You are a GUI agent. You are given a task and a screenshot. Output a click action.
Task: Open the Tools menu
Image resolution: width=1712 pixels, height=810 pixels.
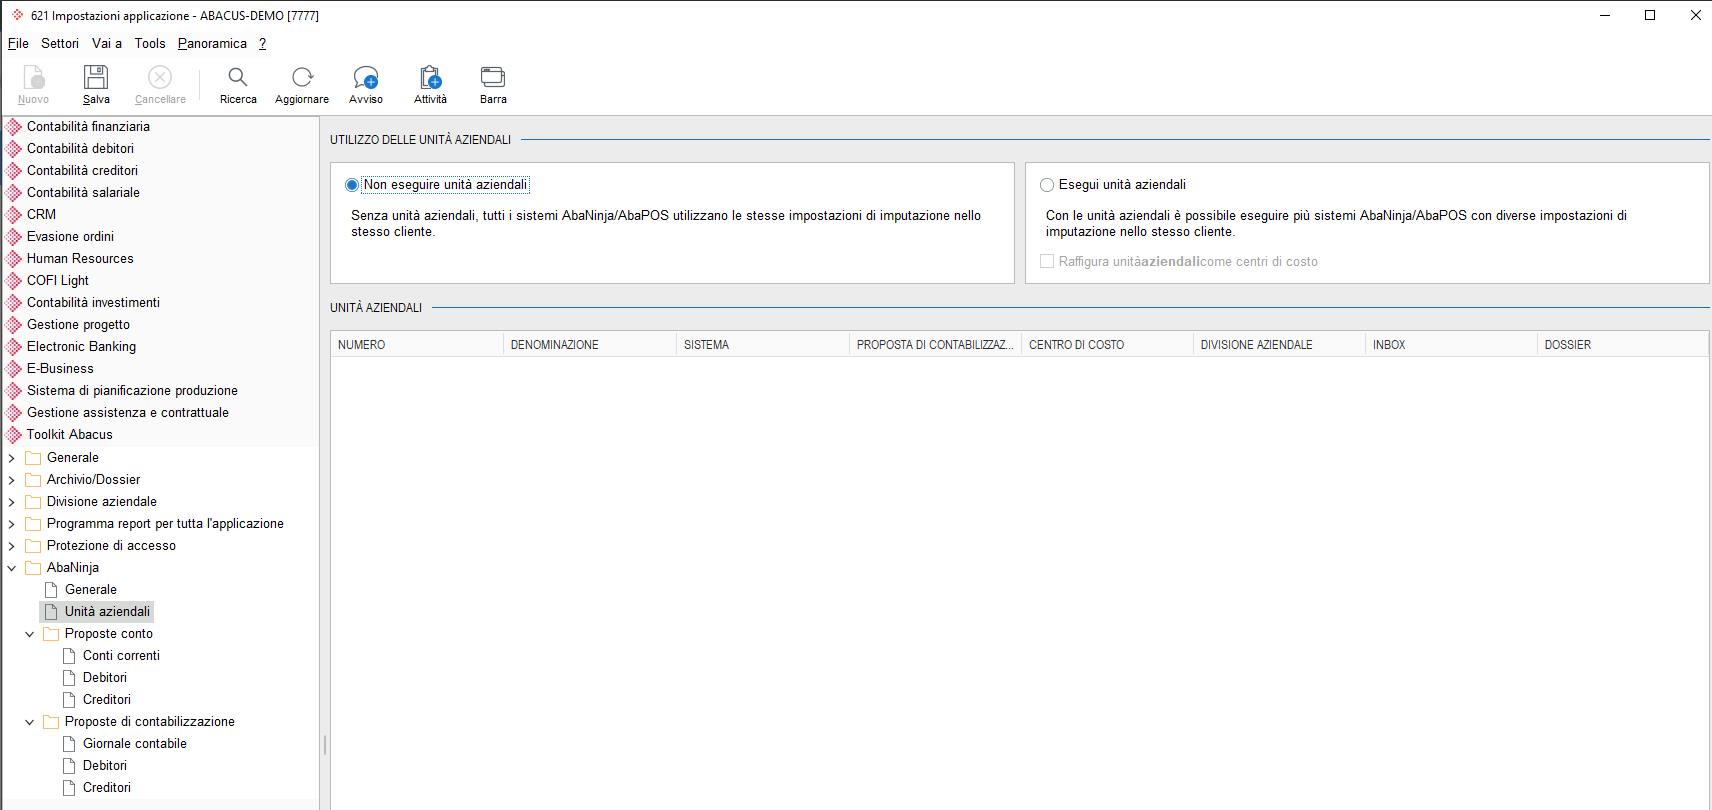coord(150,44)
